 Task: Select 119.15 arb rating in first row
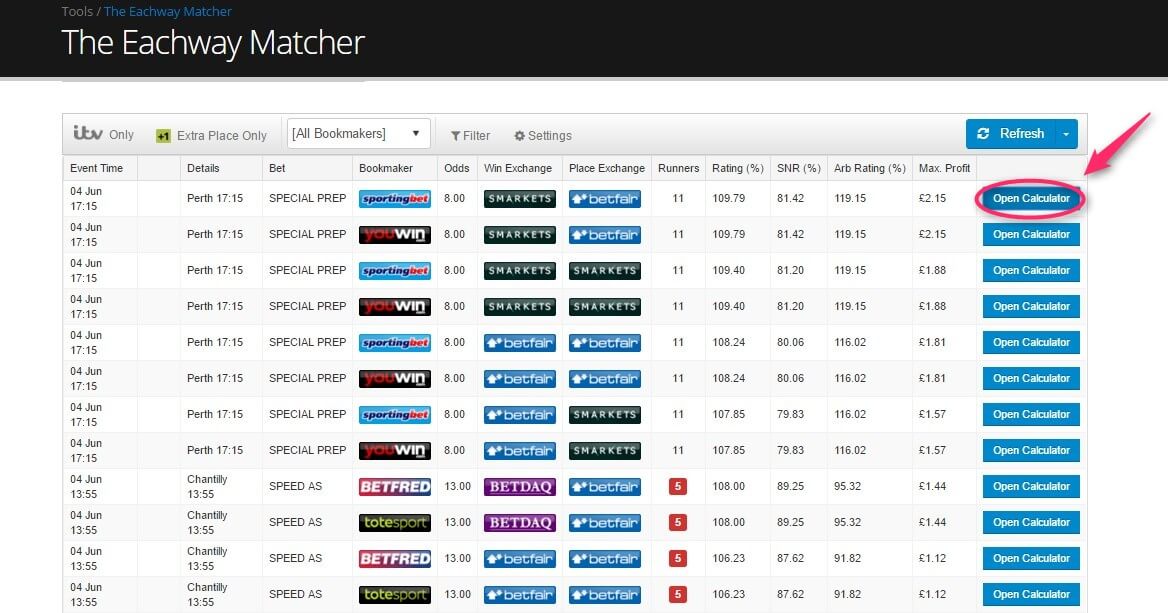[x=850, y=199]
